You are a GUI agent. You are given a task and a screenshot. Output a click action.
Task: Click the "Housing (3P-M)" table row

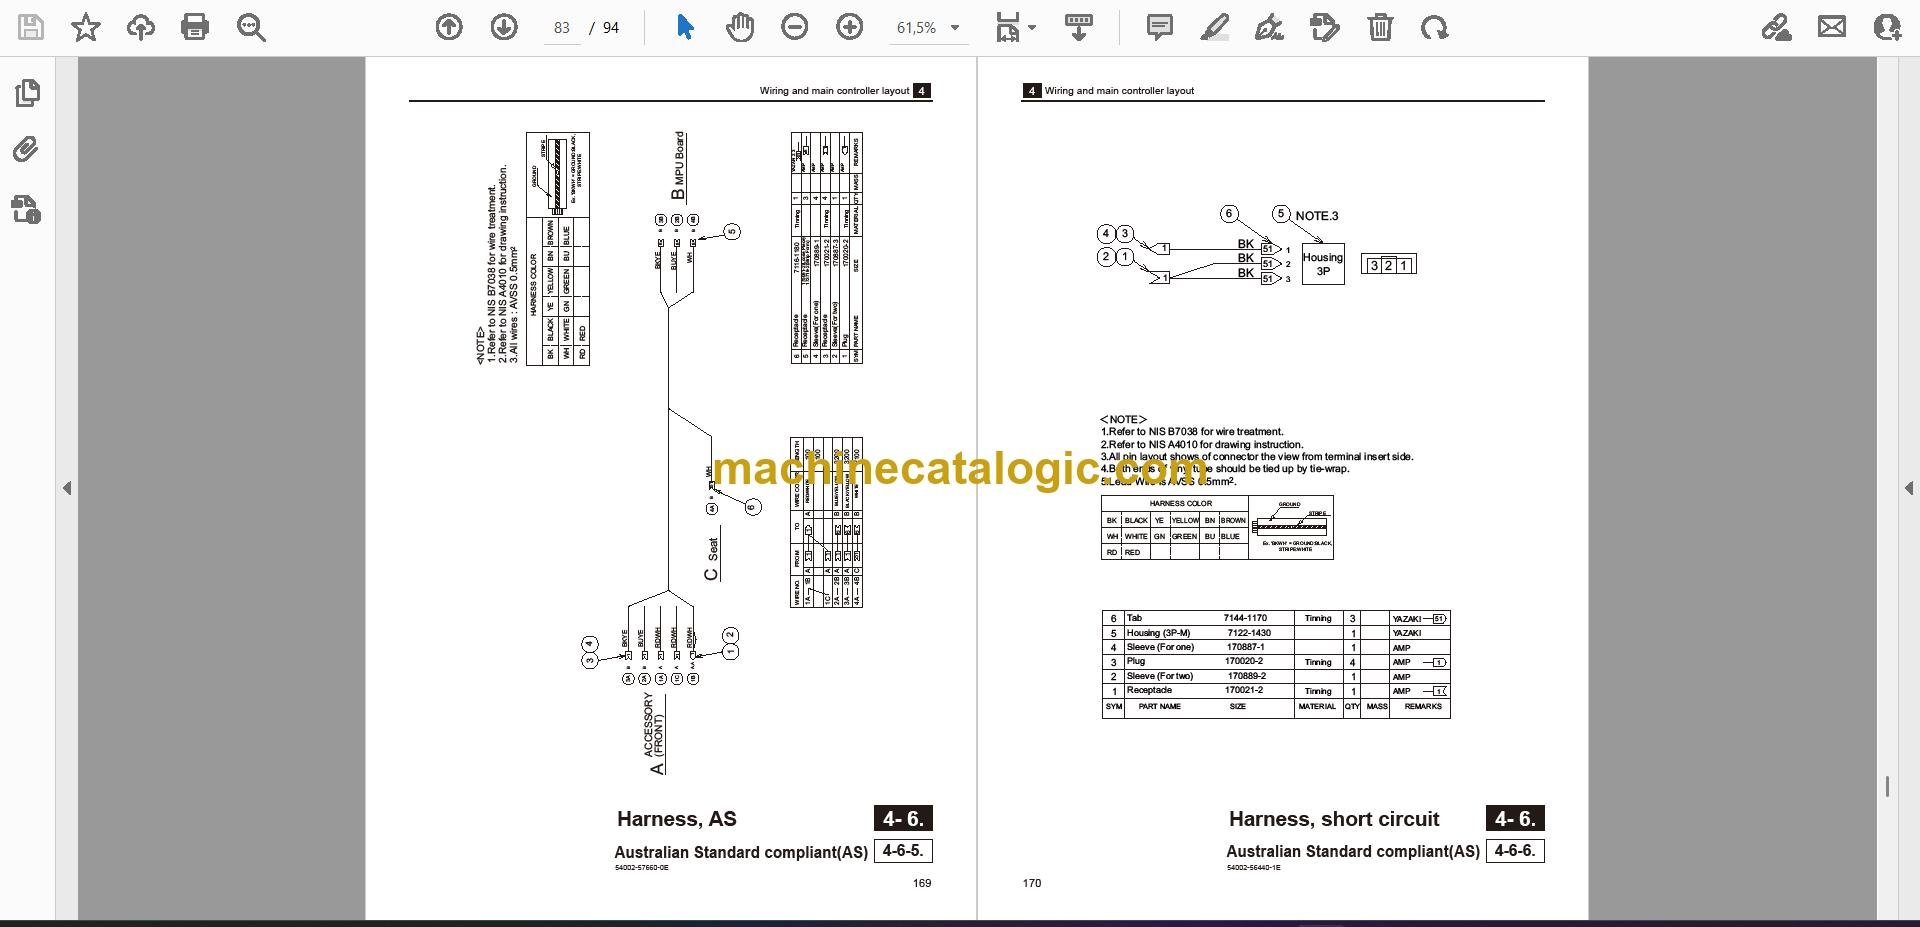1276,633
